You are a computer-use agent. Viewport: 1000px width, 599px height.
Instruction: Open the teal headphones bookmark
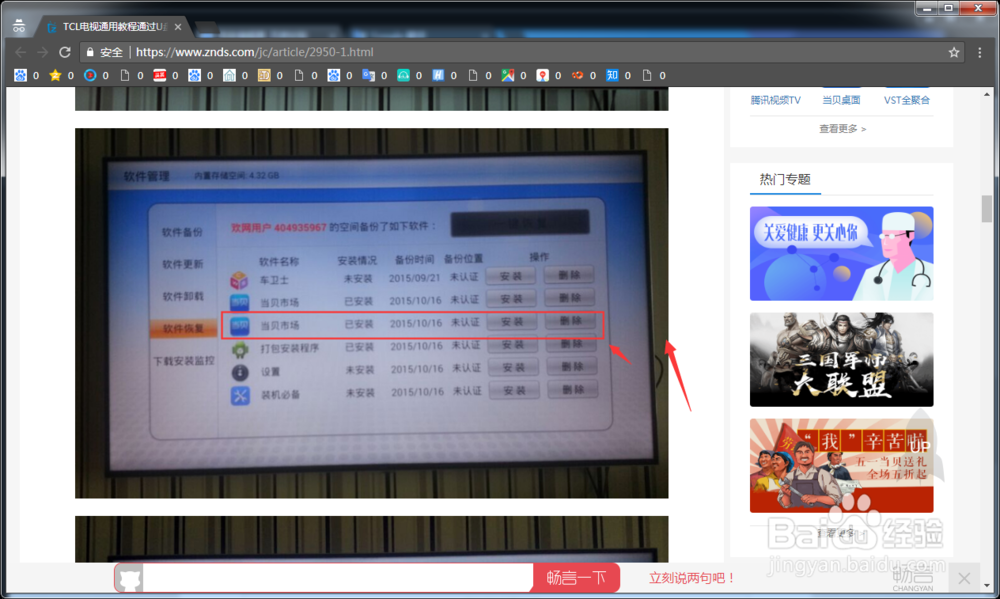pos(403,75)
